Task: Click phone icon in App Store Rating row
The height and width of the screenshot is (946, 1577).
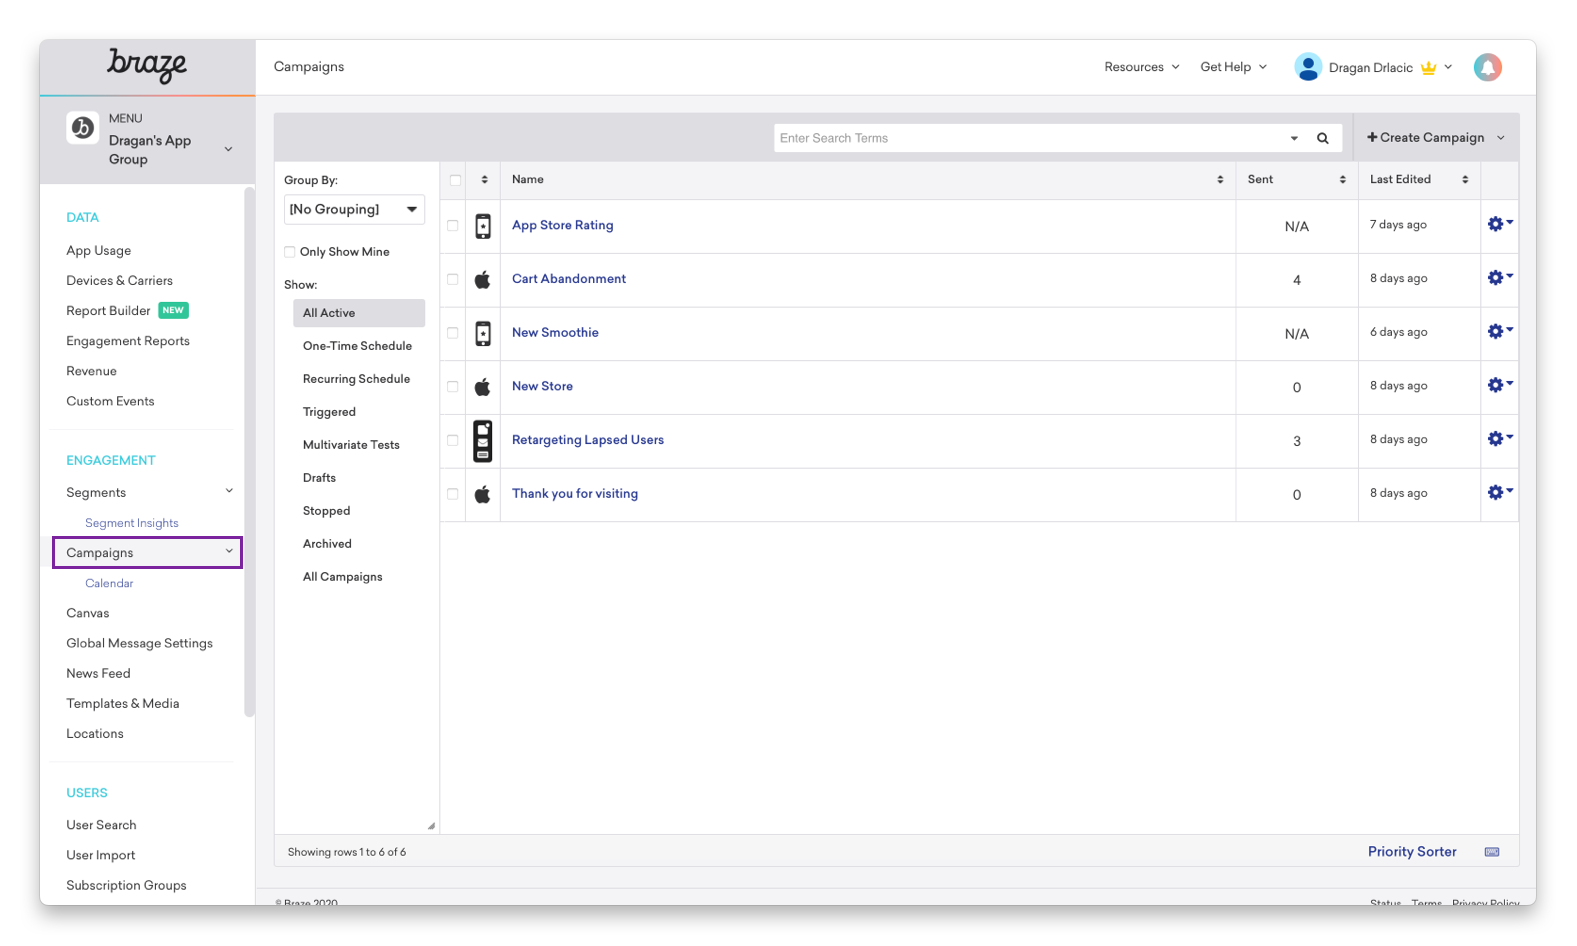Action: click(483, 226)
